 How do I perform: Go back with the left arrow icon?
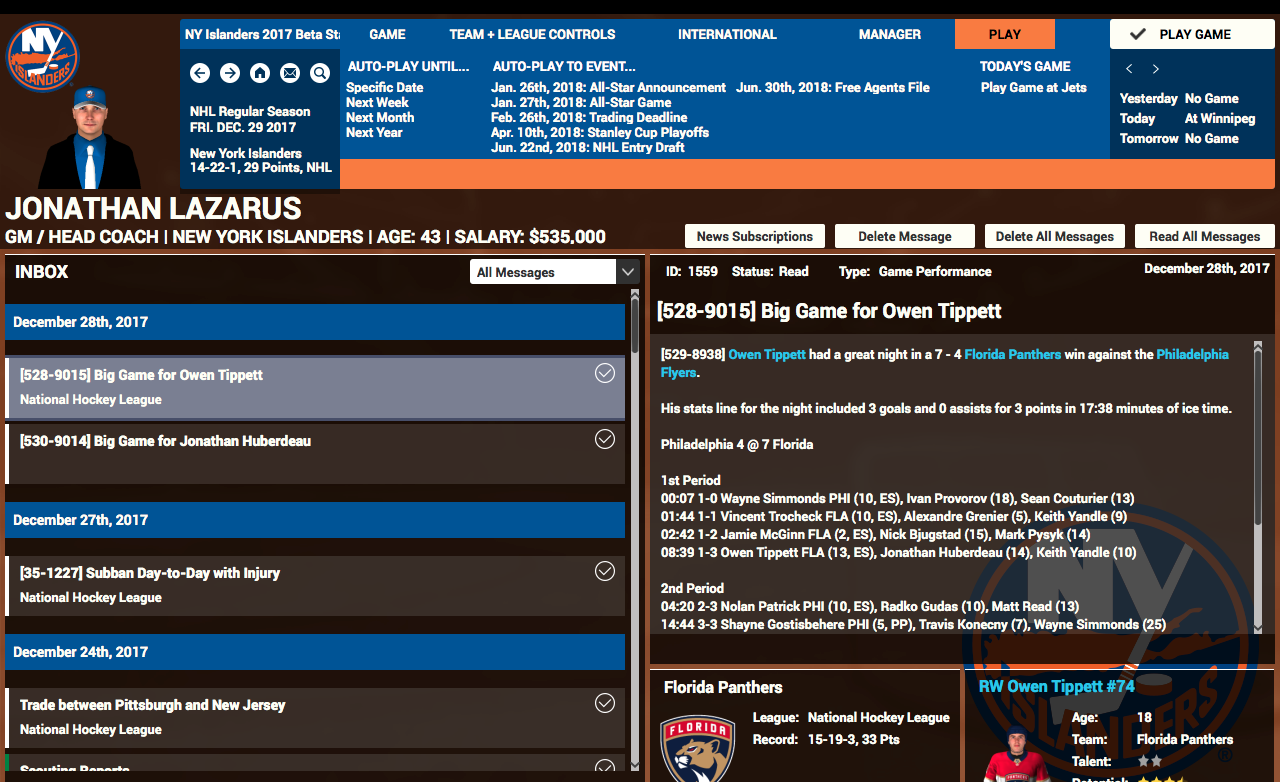point(200,73)
